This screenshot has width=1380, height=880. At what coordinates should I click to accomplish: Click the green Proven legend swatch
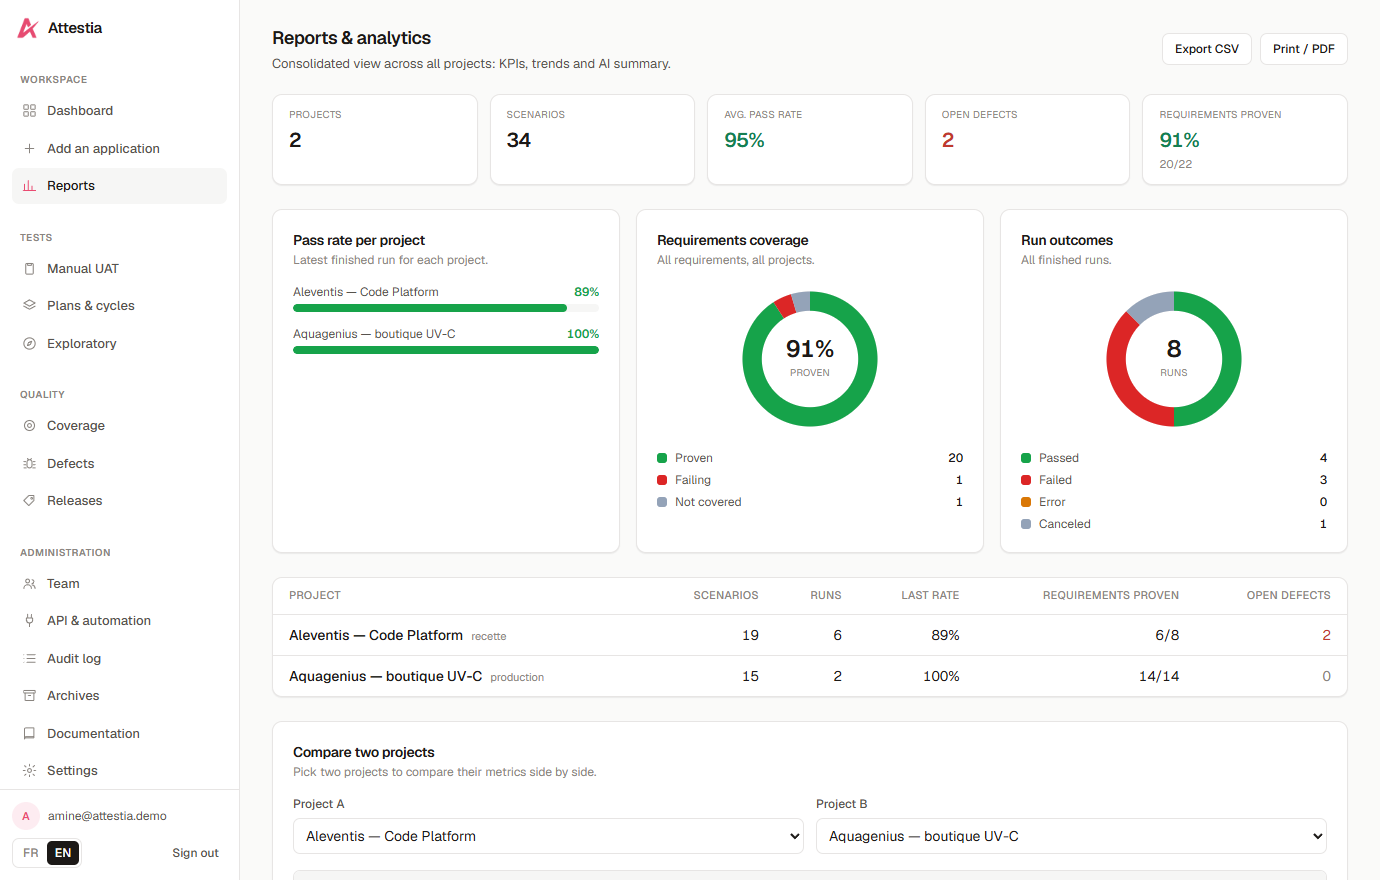(x=662, y=458)
